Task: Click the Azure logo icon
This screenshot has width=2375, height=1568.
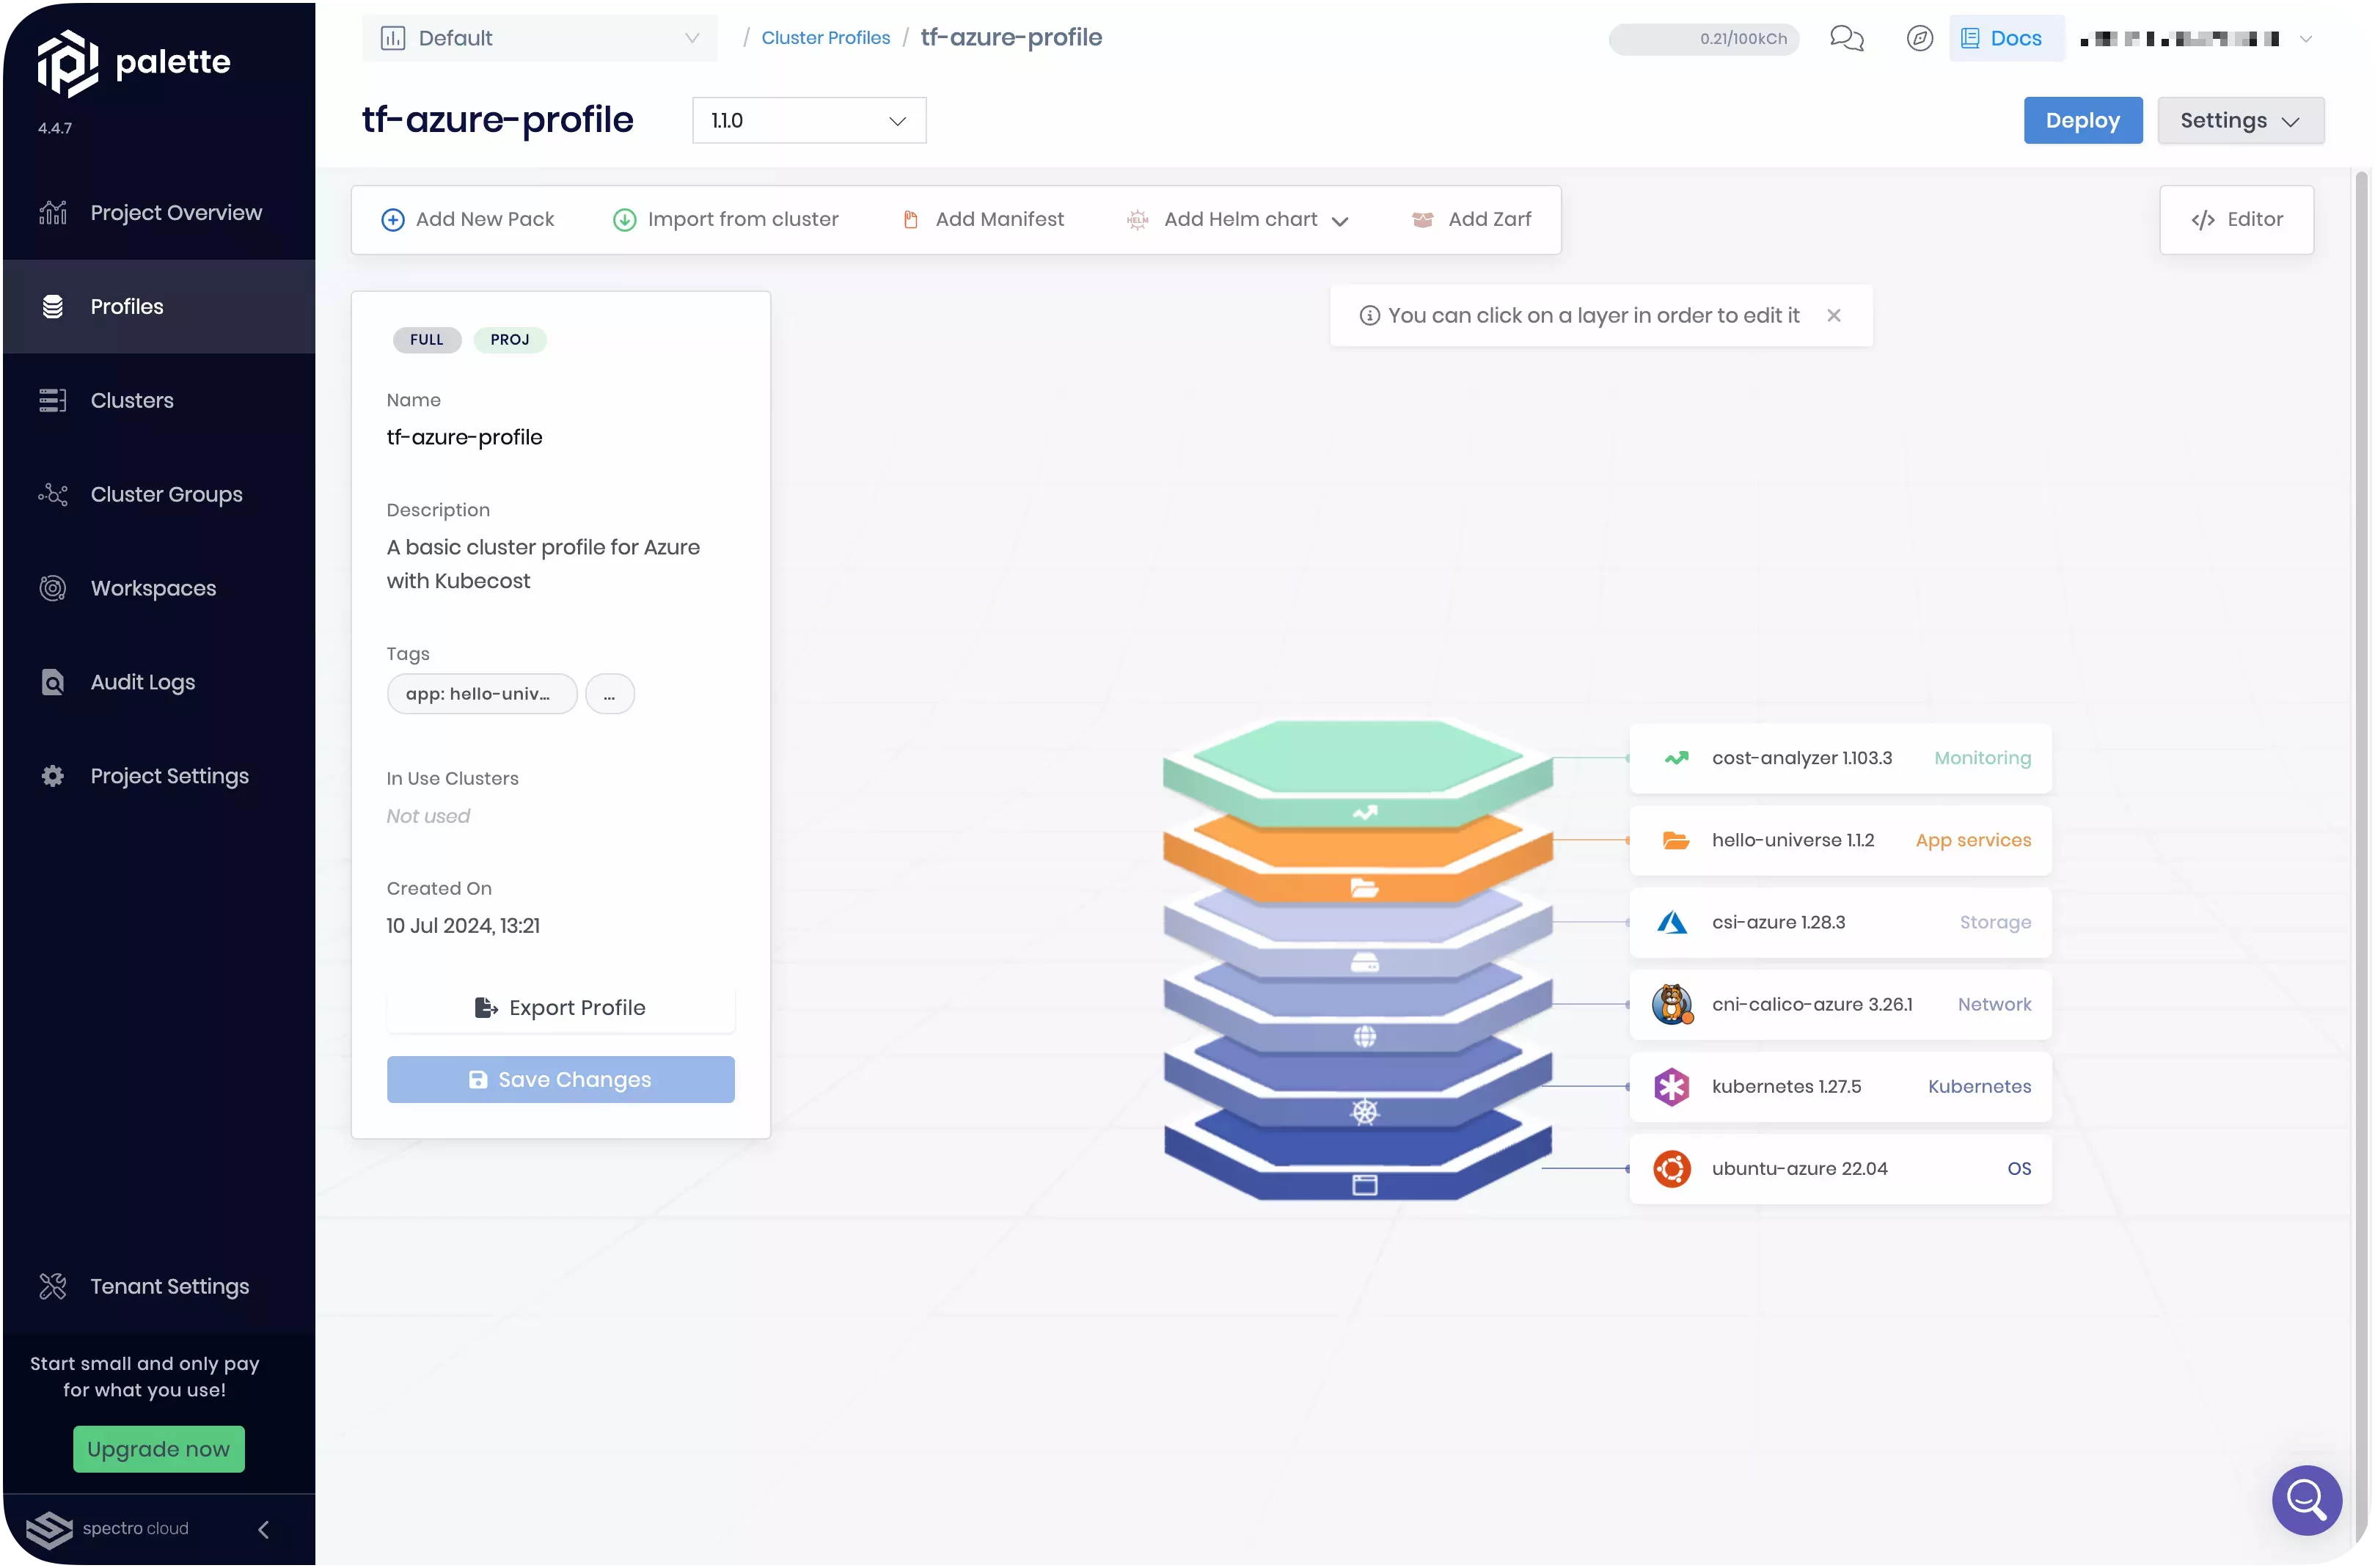Action: 1672,922
